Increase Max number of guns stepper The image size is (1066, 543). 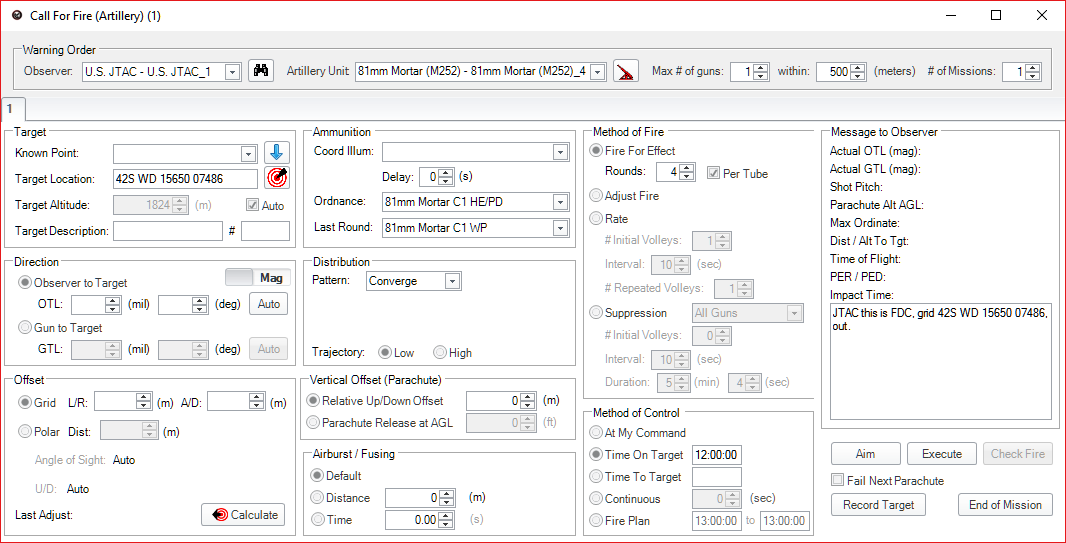pos(761,67)
